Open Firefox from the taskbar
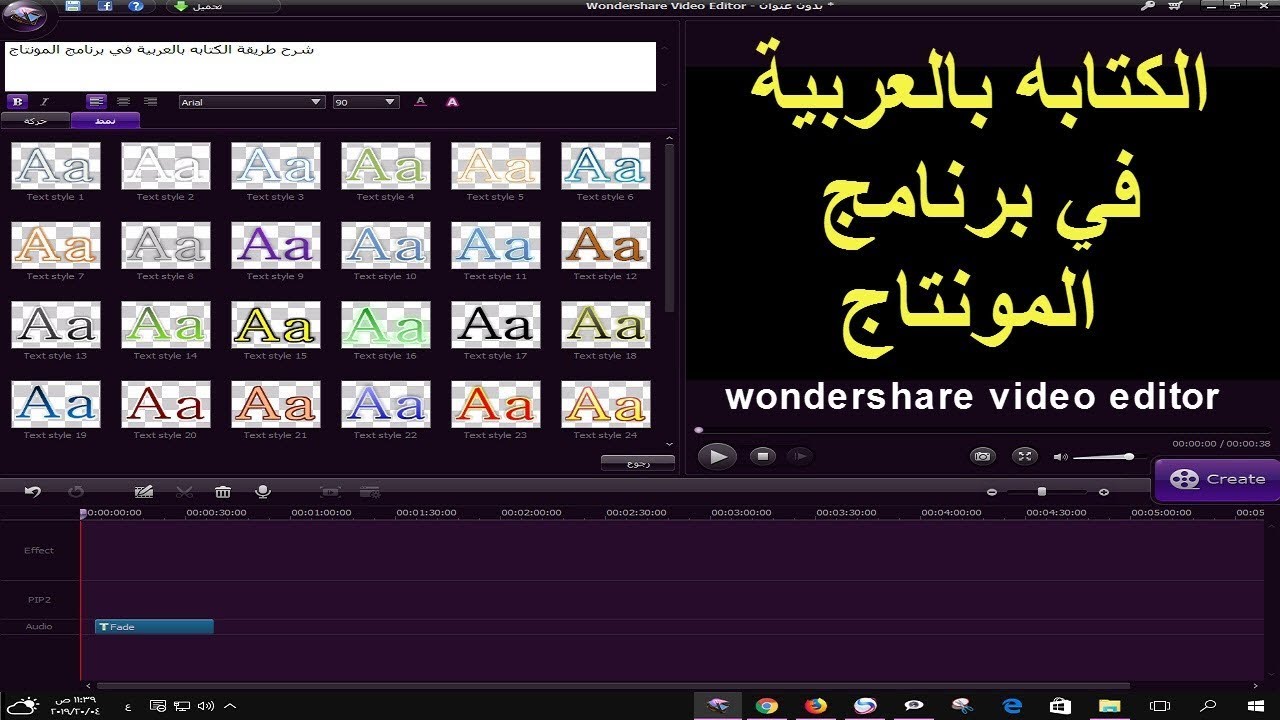Viewport: 1280px width, 720px height. coord(816,706)
